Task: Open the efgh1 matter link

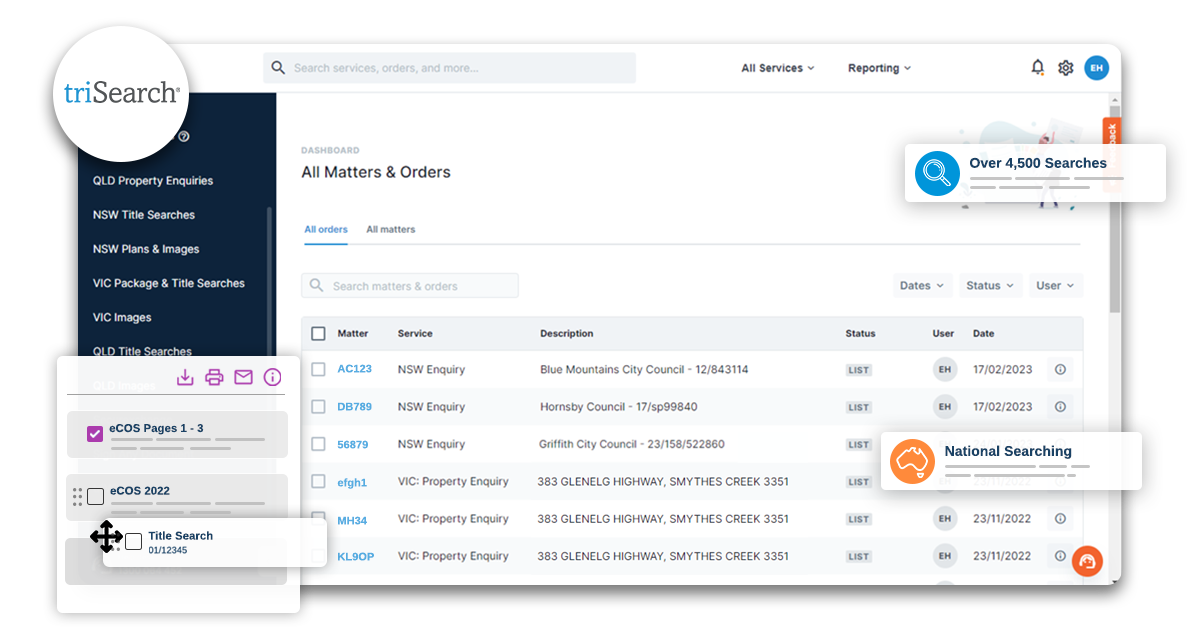Action: point(352,482)
